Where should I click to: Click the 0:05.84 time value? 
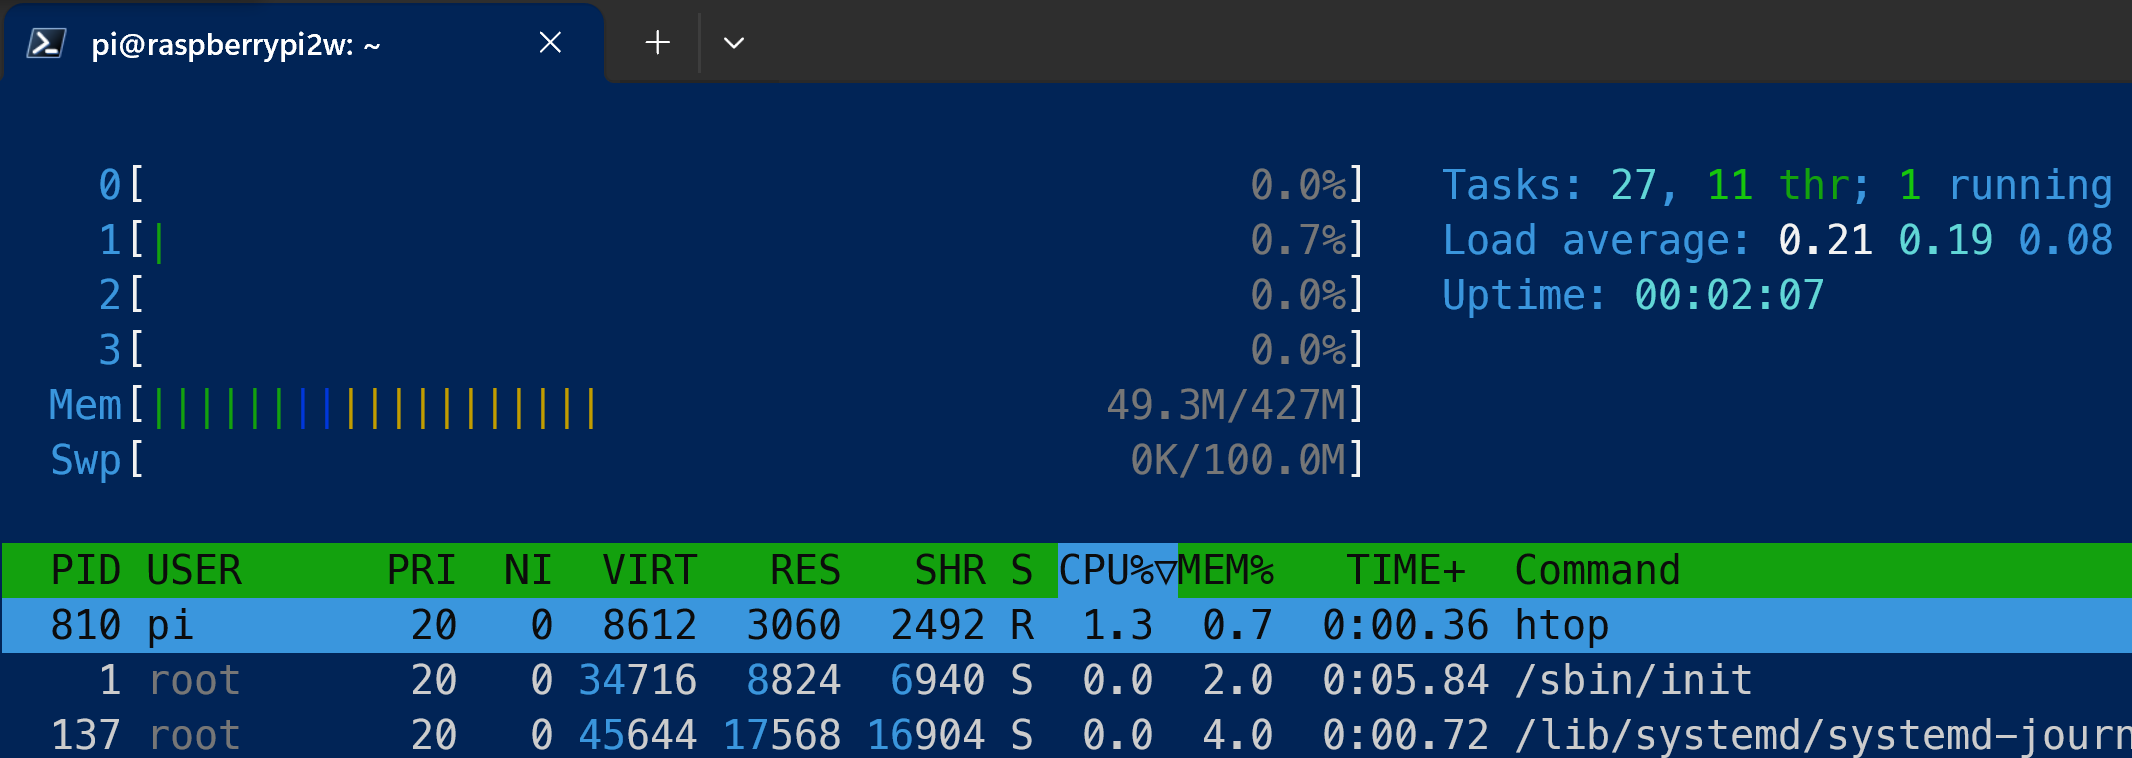coord(1405,680)
